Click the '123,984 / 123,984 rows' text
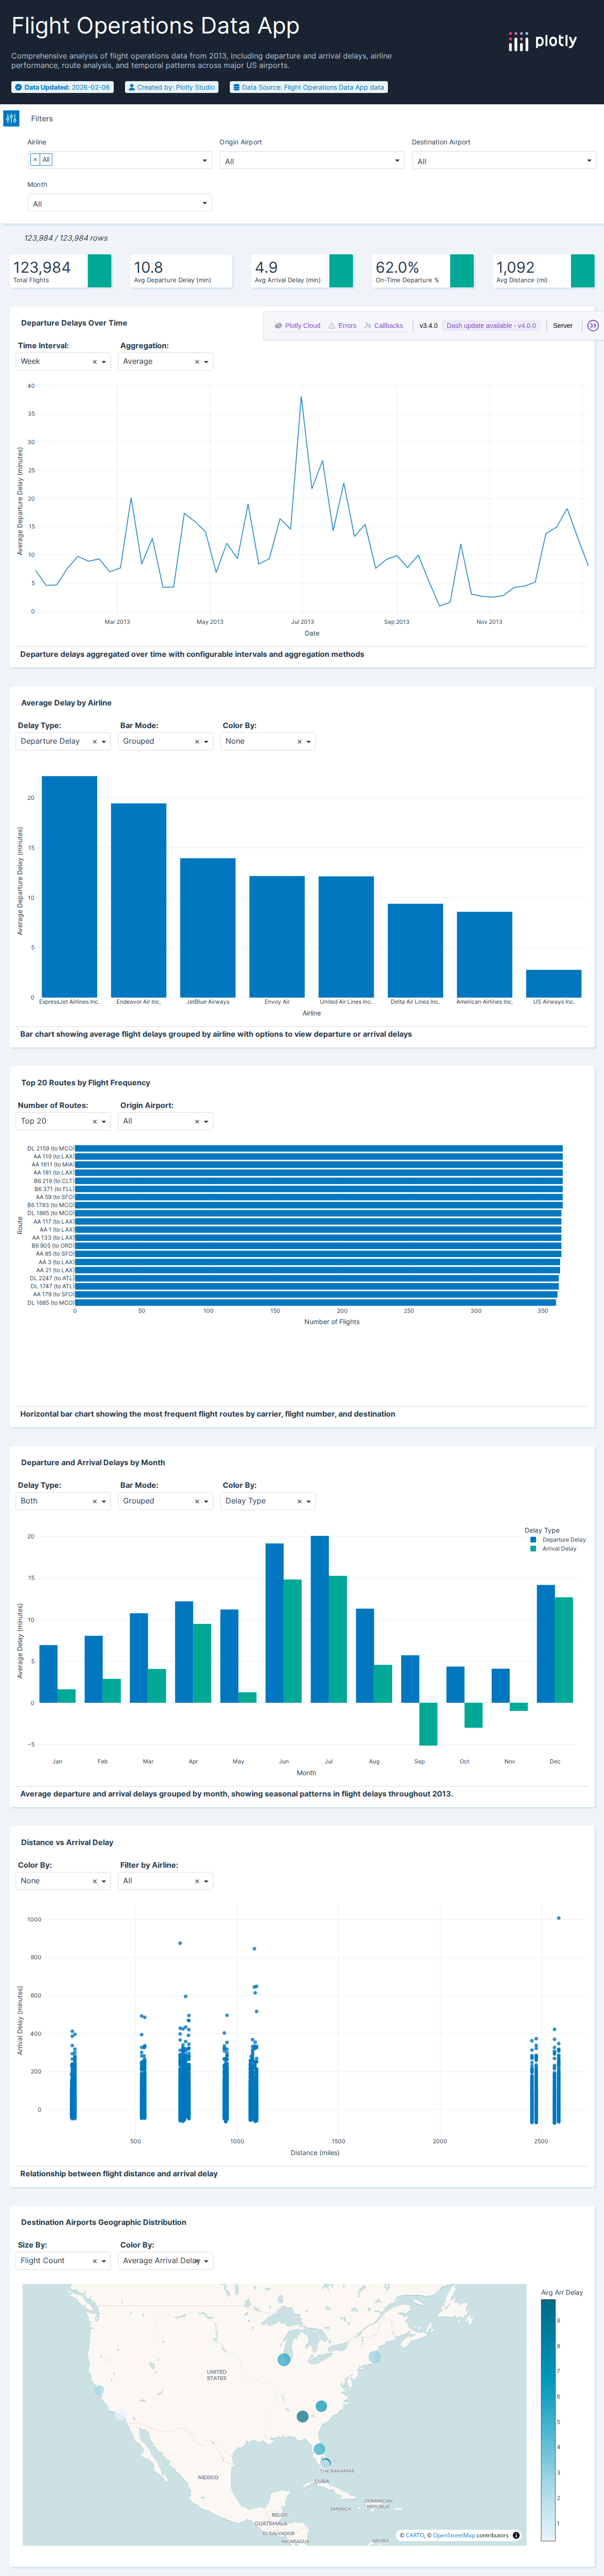 tap(66, 238)
